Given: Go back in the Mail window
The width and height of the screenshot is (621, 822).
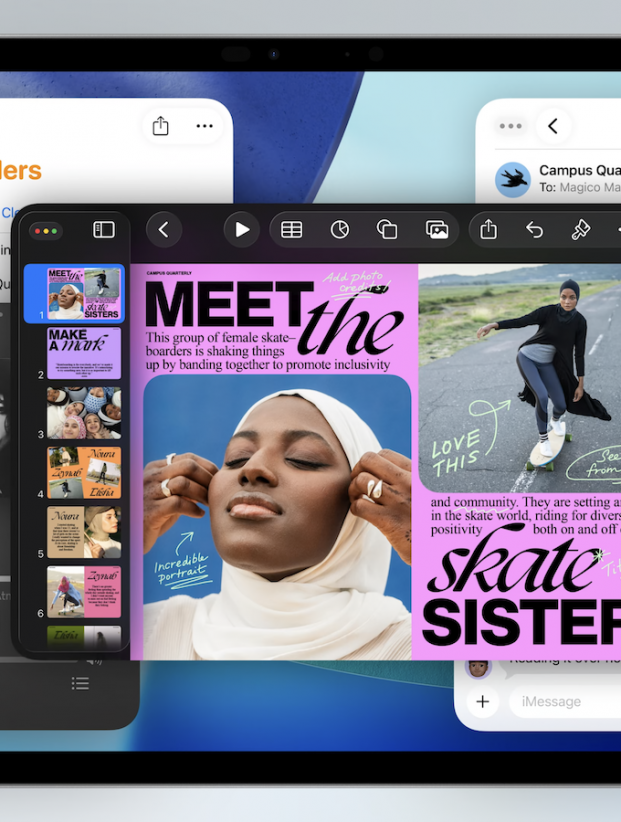Looking at the screenshot, I should click(x=553, y=126).
